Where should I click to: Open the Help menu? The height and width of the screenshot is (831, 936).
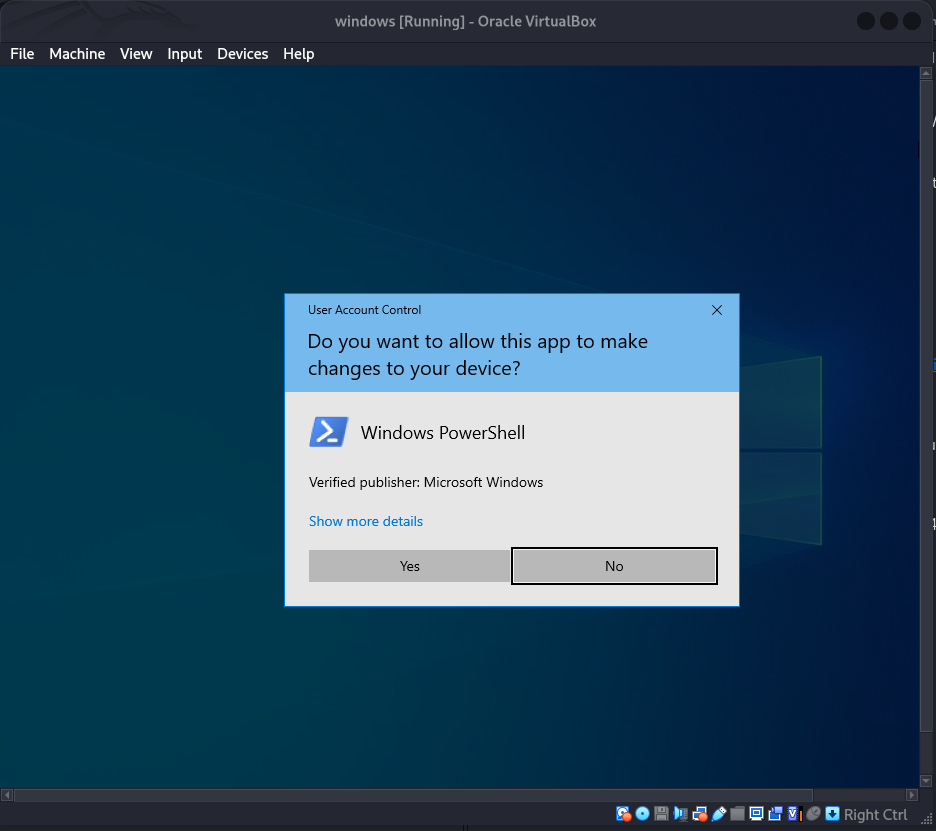(298, 54)
